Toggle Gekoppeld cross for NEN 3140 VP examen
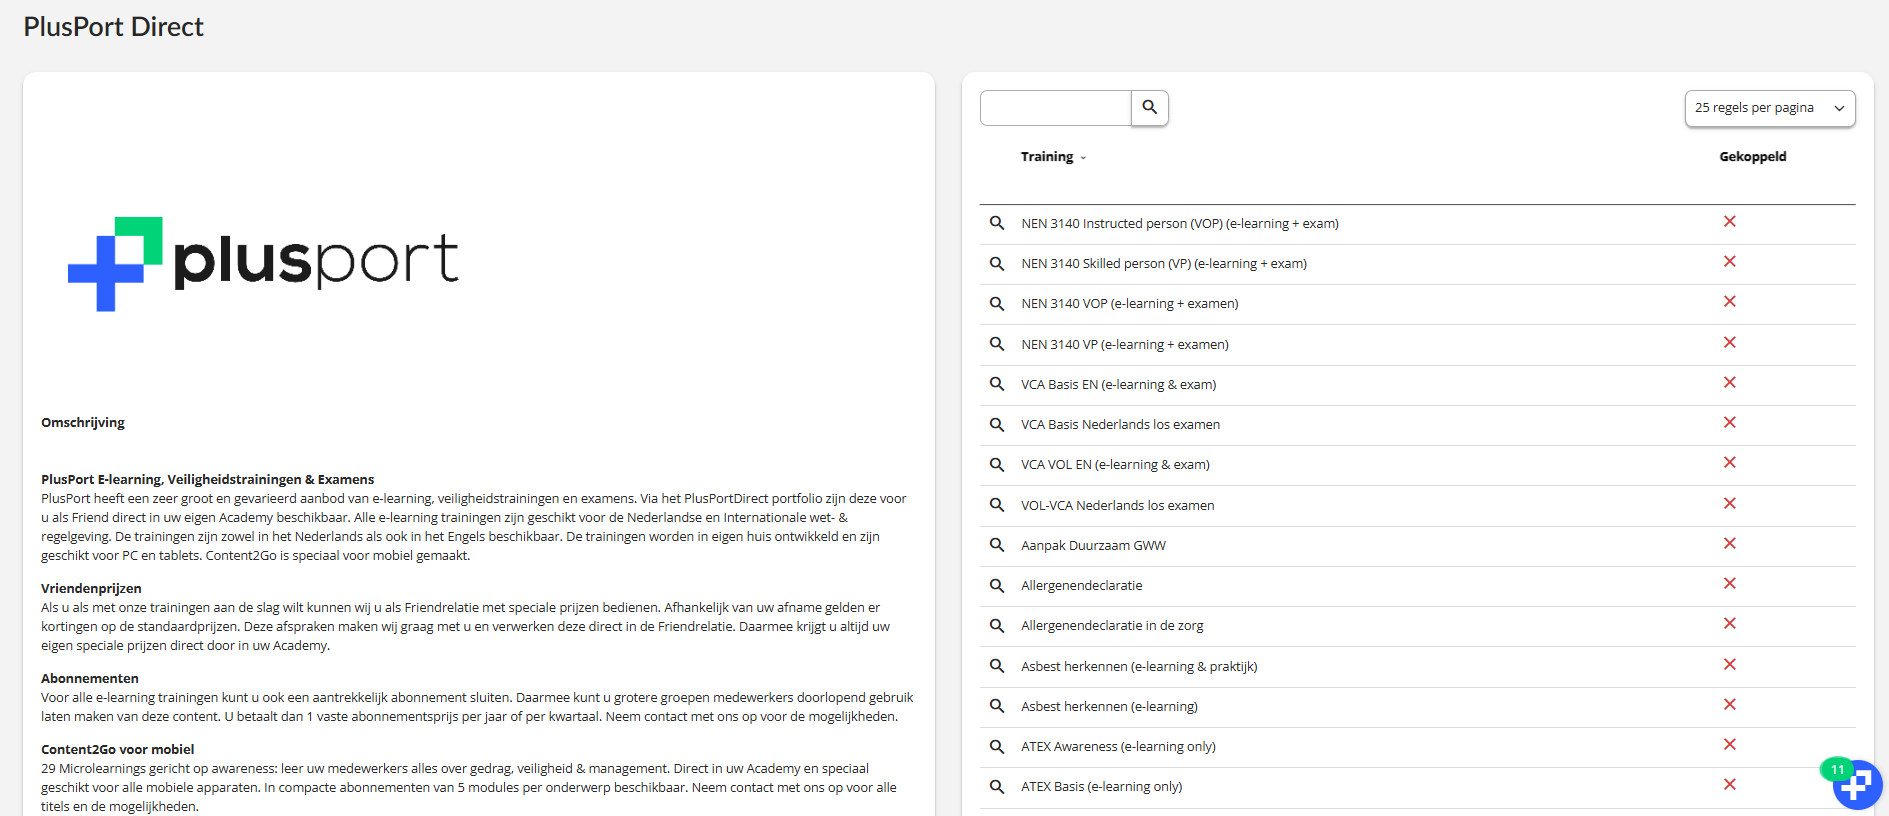 coord(1729,342)
